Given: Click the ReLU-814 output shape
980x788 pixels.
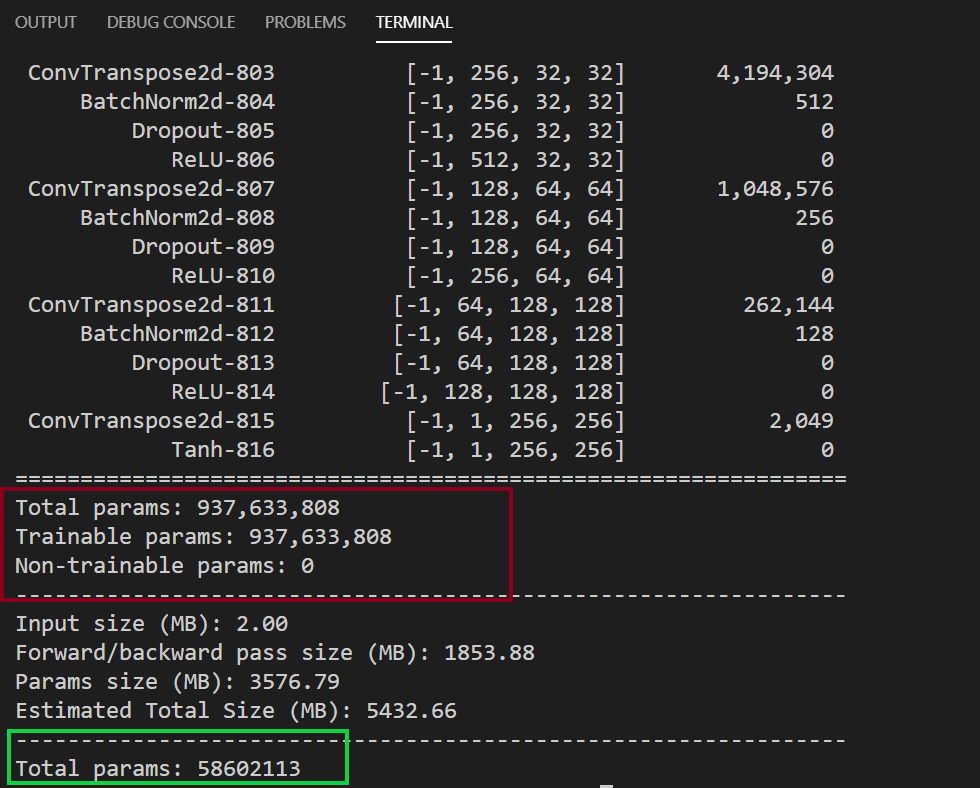Looking at the screenshot, I should coord(502,392).
